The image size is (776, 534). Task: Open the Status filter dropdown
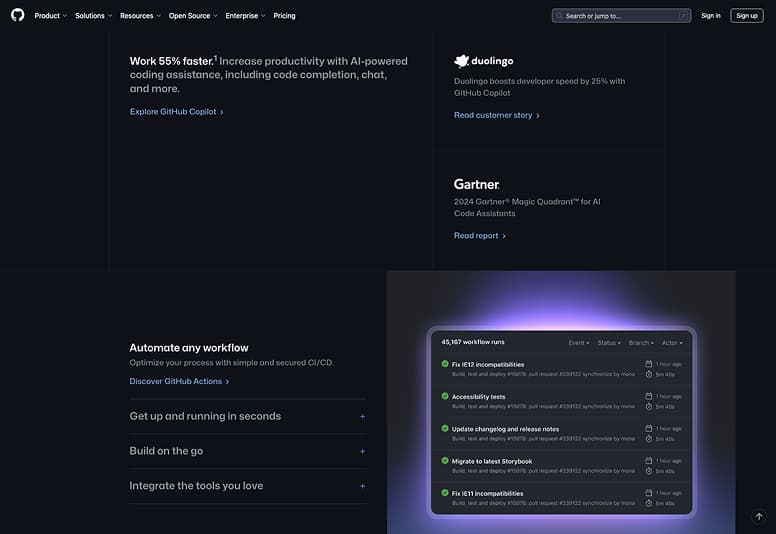click(609, 342)
